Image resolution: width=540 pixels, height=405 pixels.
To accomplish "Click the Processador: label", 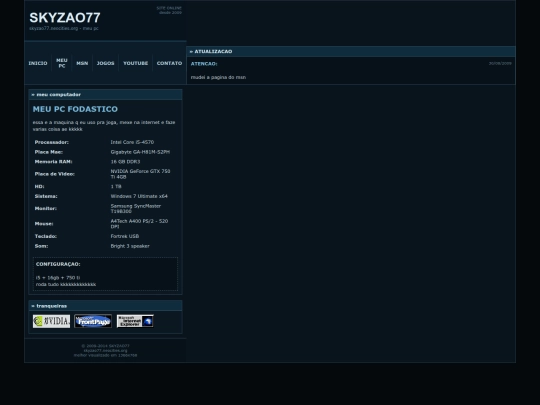I will pos(51,142).
